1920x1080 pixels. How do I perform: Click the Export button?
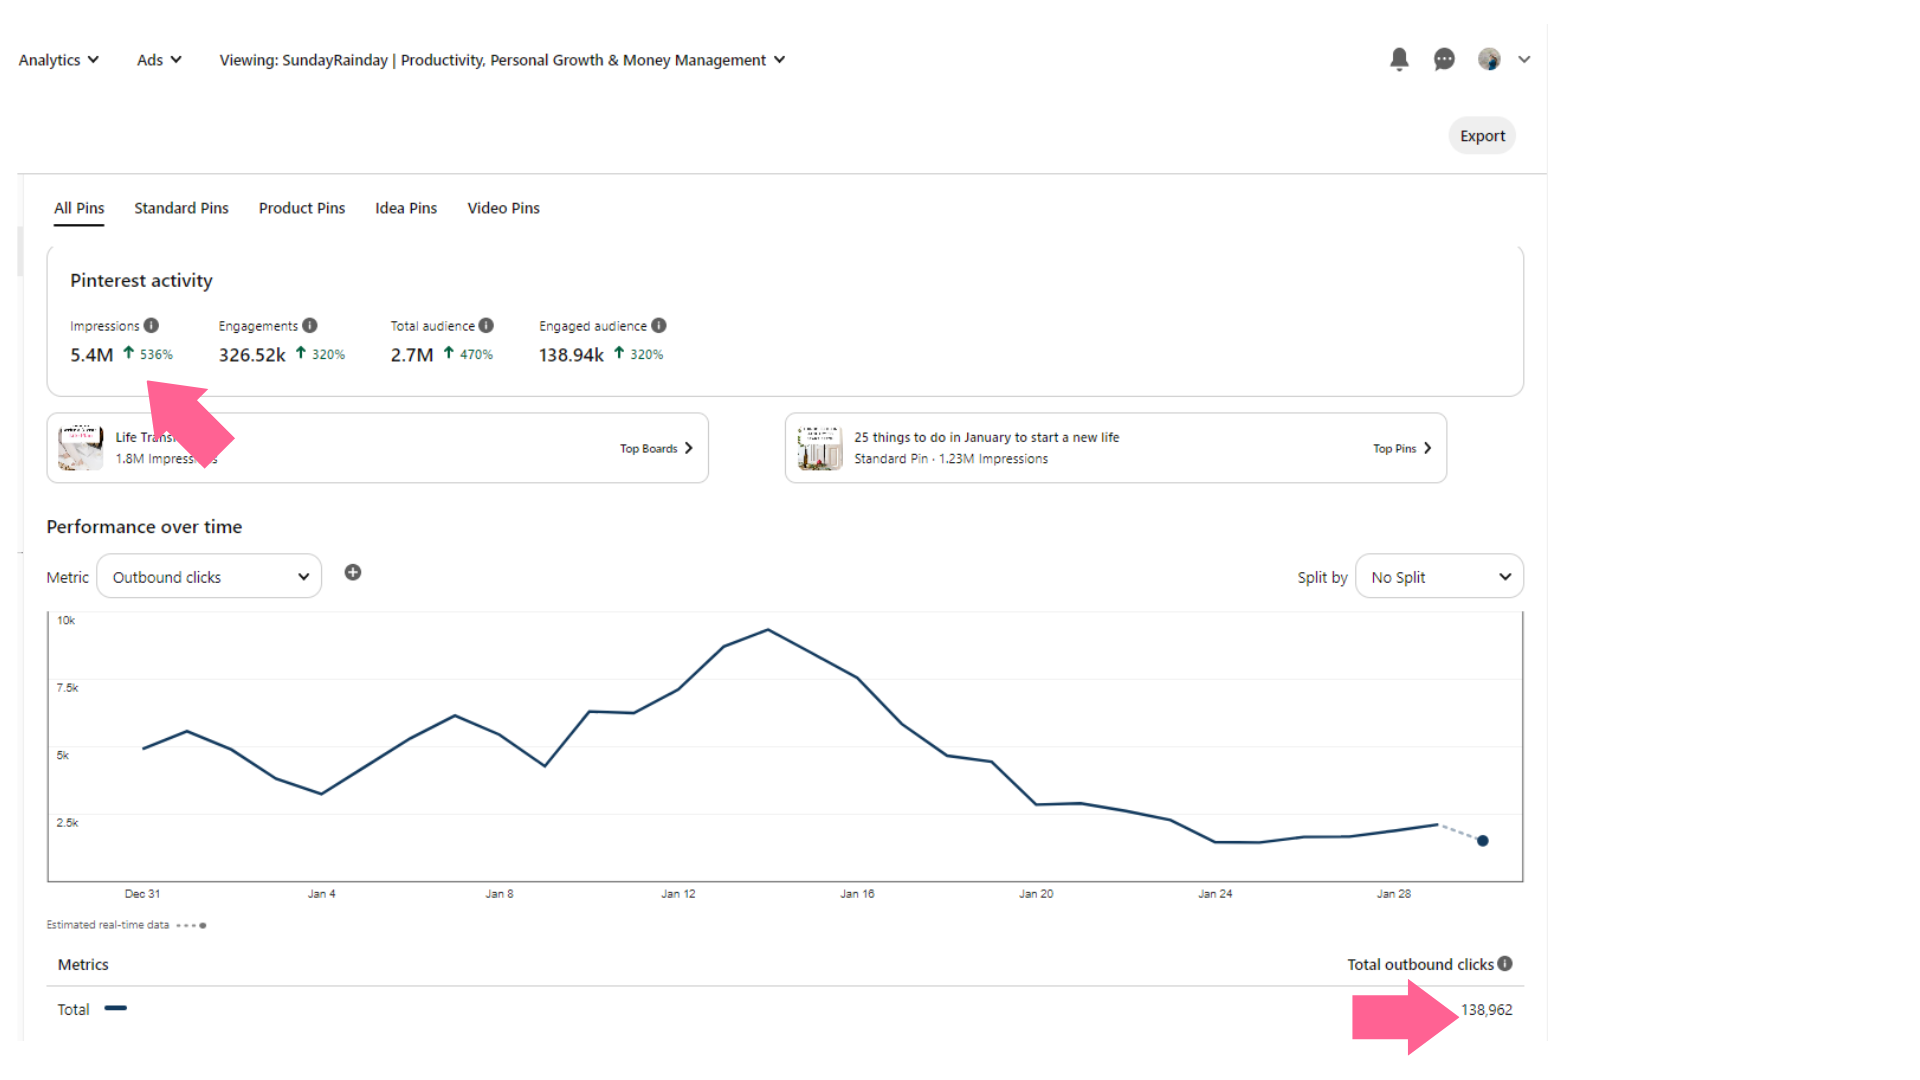1482,136
